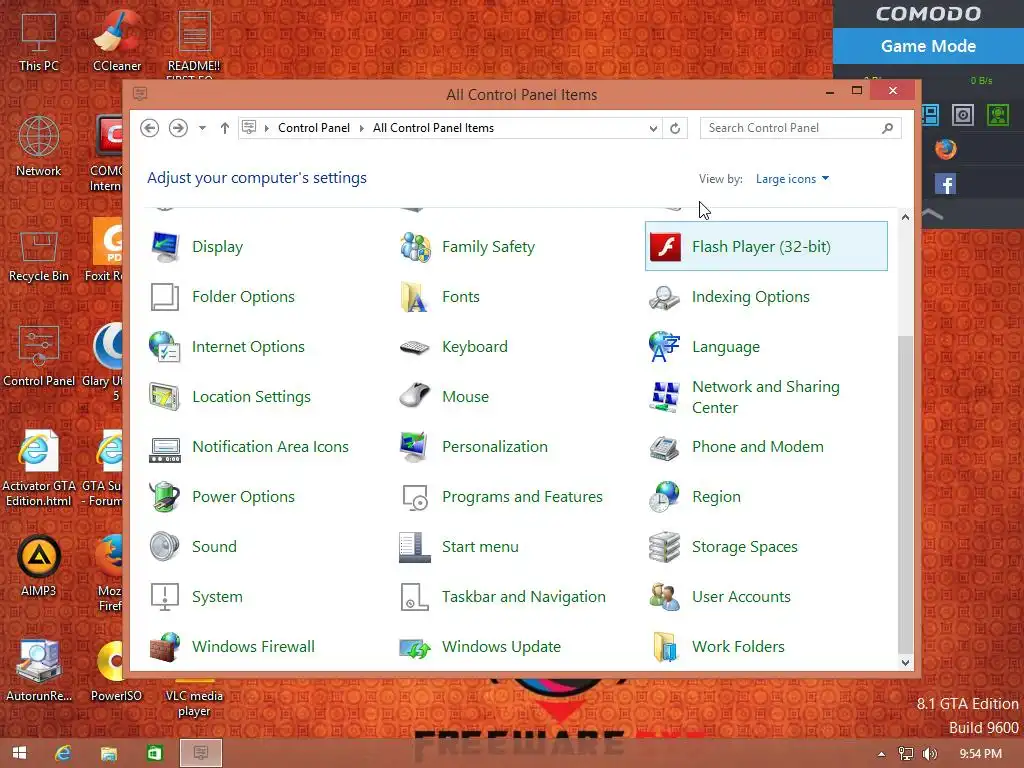Click the Keyboard icon
The height and width of the screenshot is (768, 1024).
(x=415, y=347)
